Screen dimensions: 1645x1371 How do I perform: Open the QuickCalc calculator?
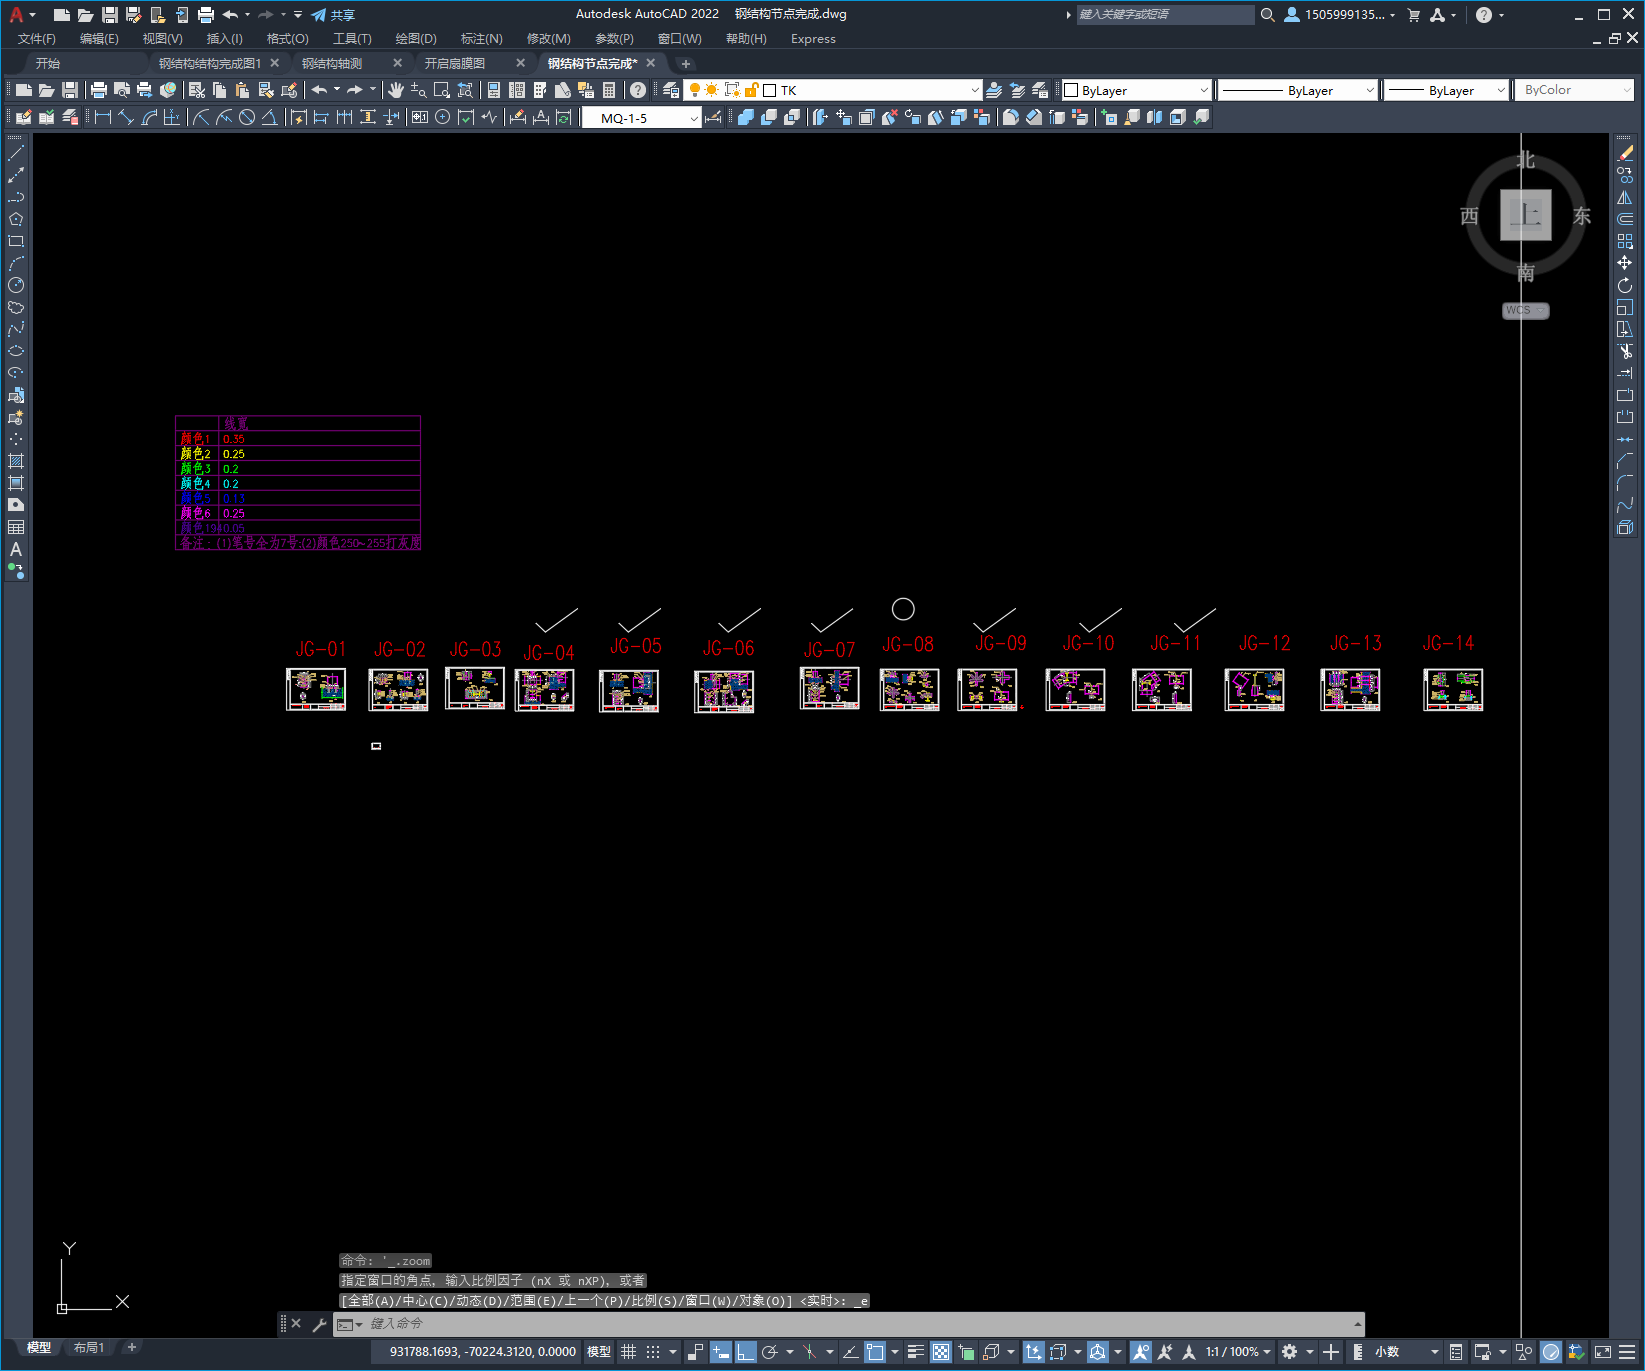pos(609,90)
